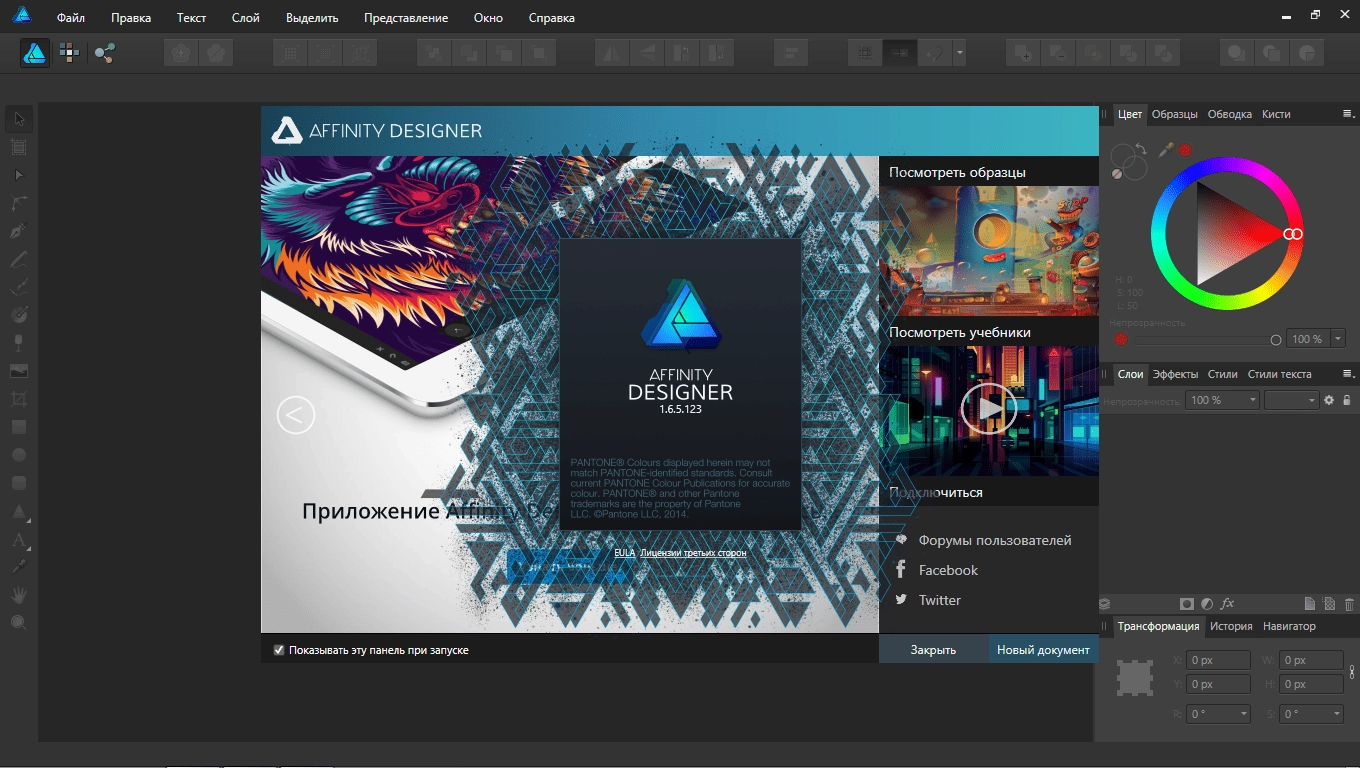Click the Новый документ button
The width and height of the screenshot is (1360, 768).
click(x=1043, y=649)
